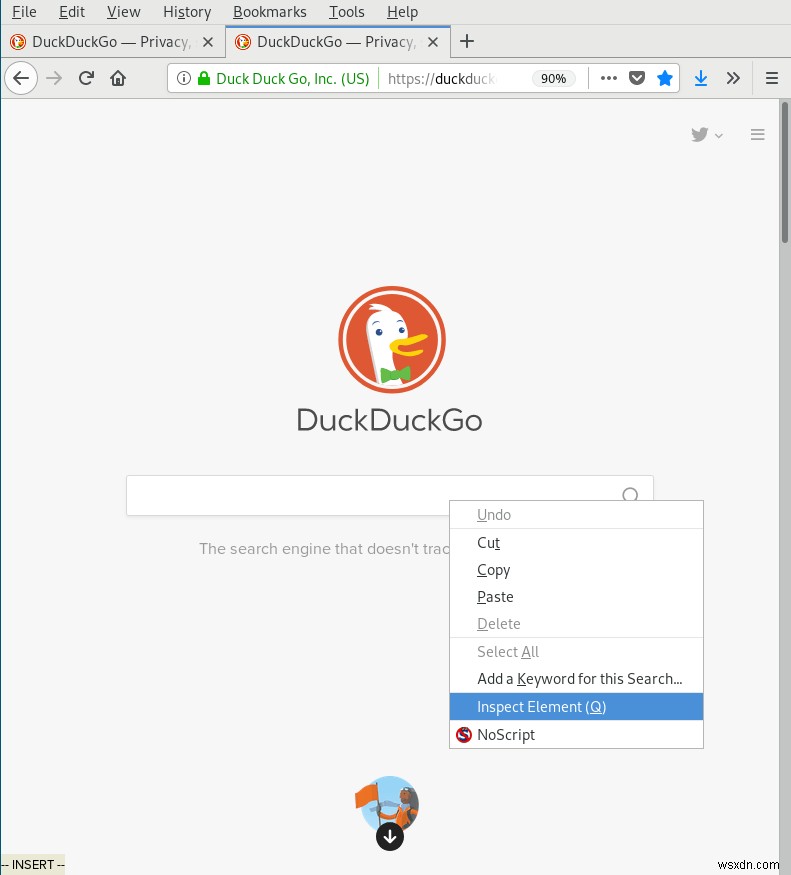Screen dimensions: 791x875
Task: Open a new tab with plus button
Action: 467,41
